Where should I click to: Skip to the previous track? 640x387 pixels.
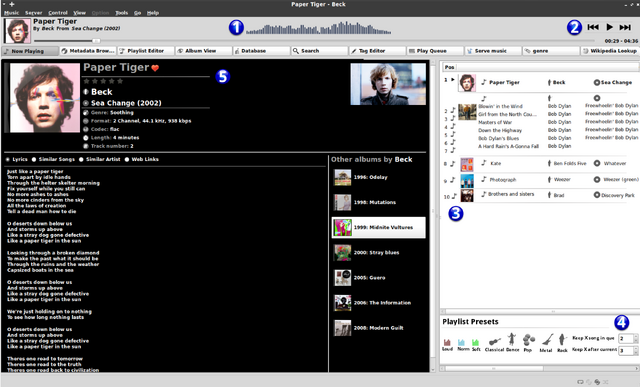[x=593, y=27]
